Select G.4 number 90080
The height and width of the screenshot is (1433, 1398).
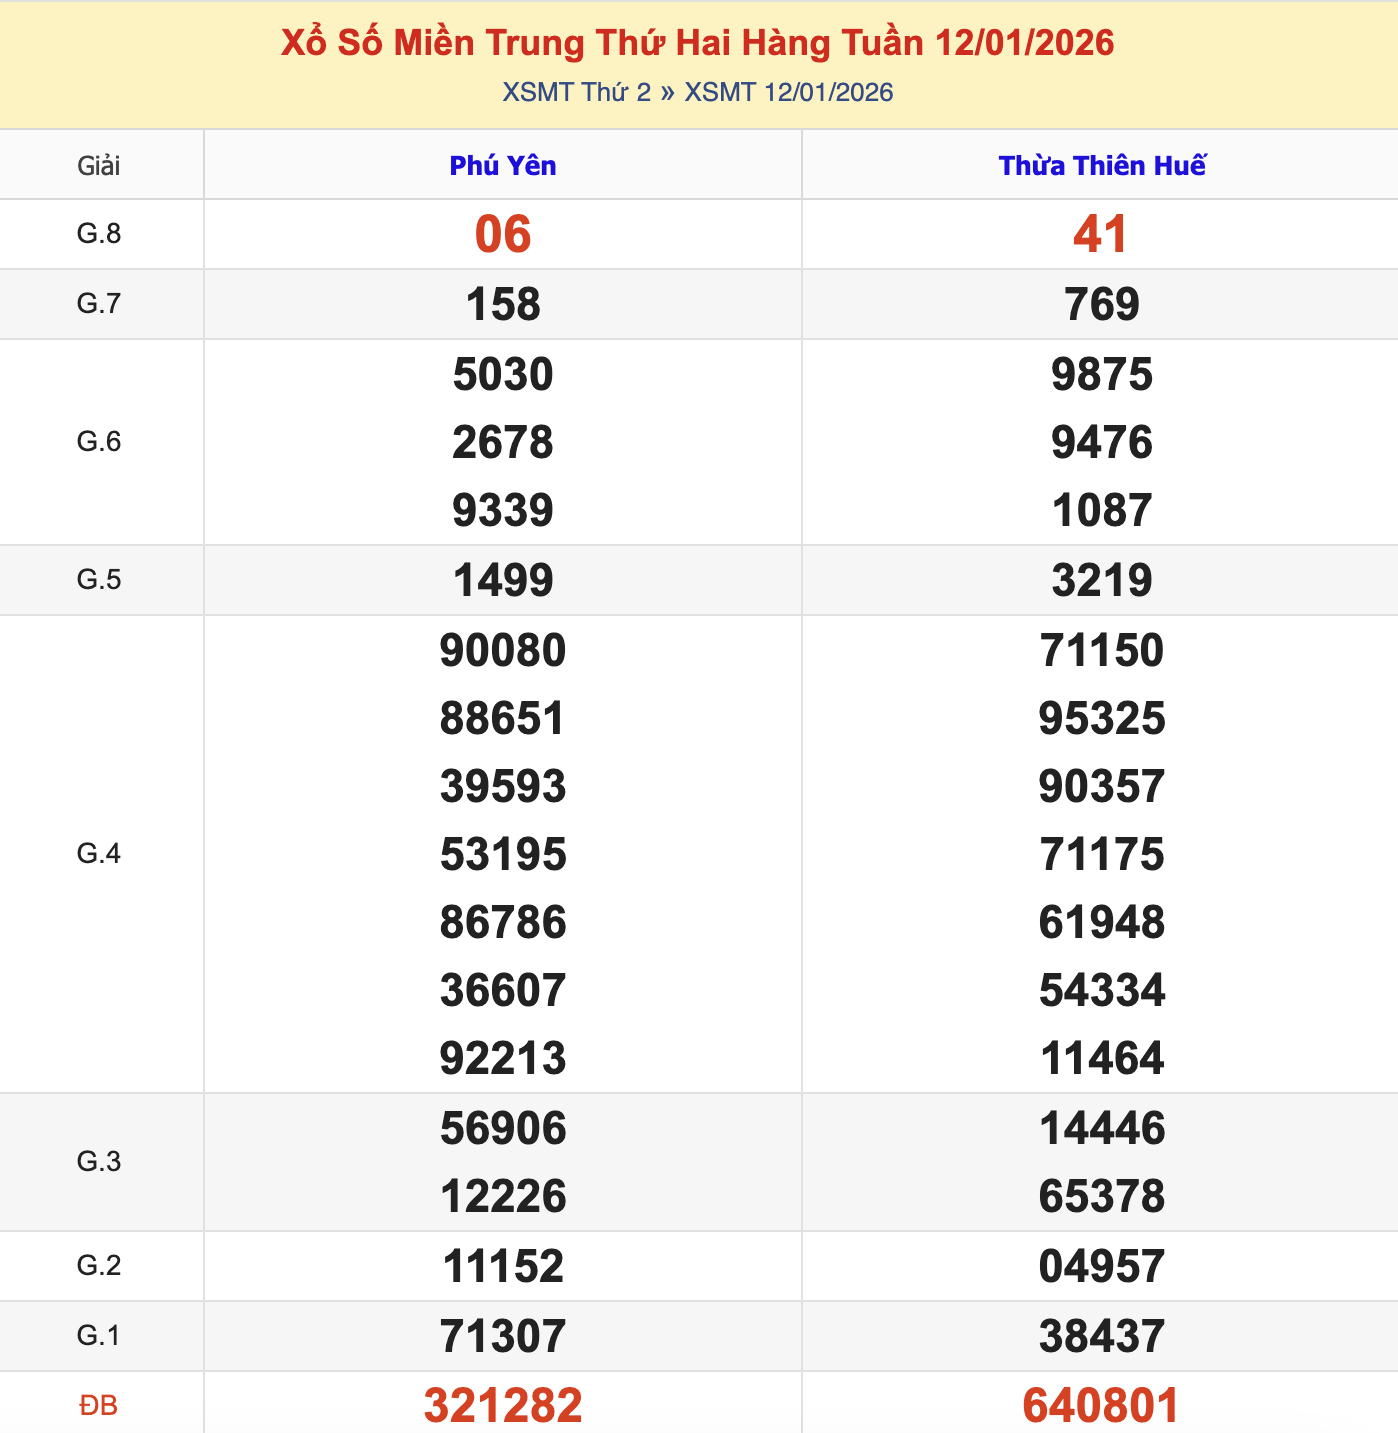[503, 648]
